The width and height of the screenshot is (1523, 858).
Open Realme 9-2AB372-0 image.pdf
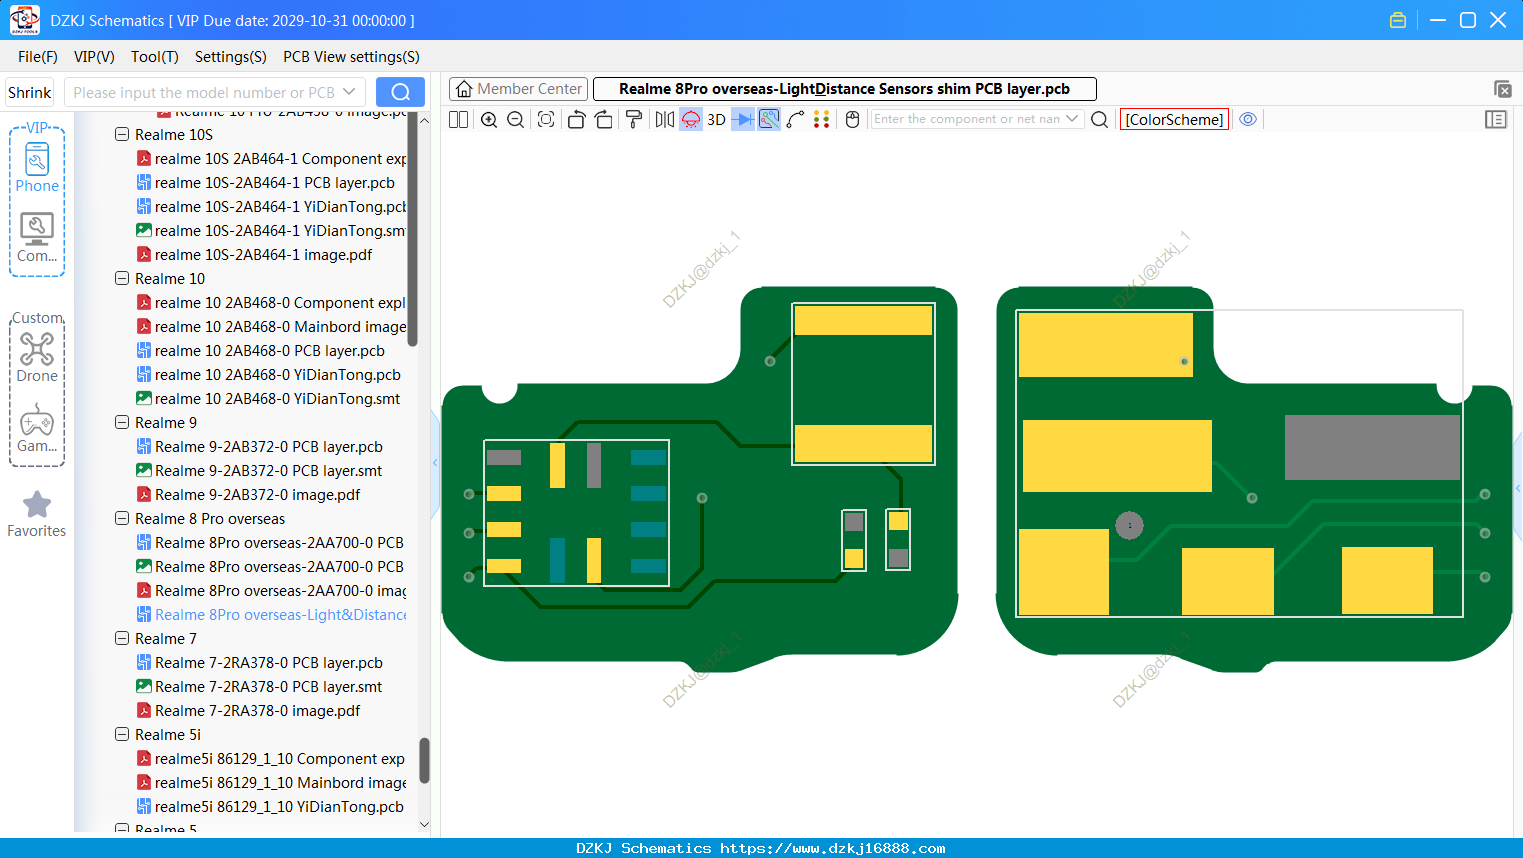point(257,494)
